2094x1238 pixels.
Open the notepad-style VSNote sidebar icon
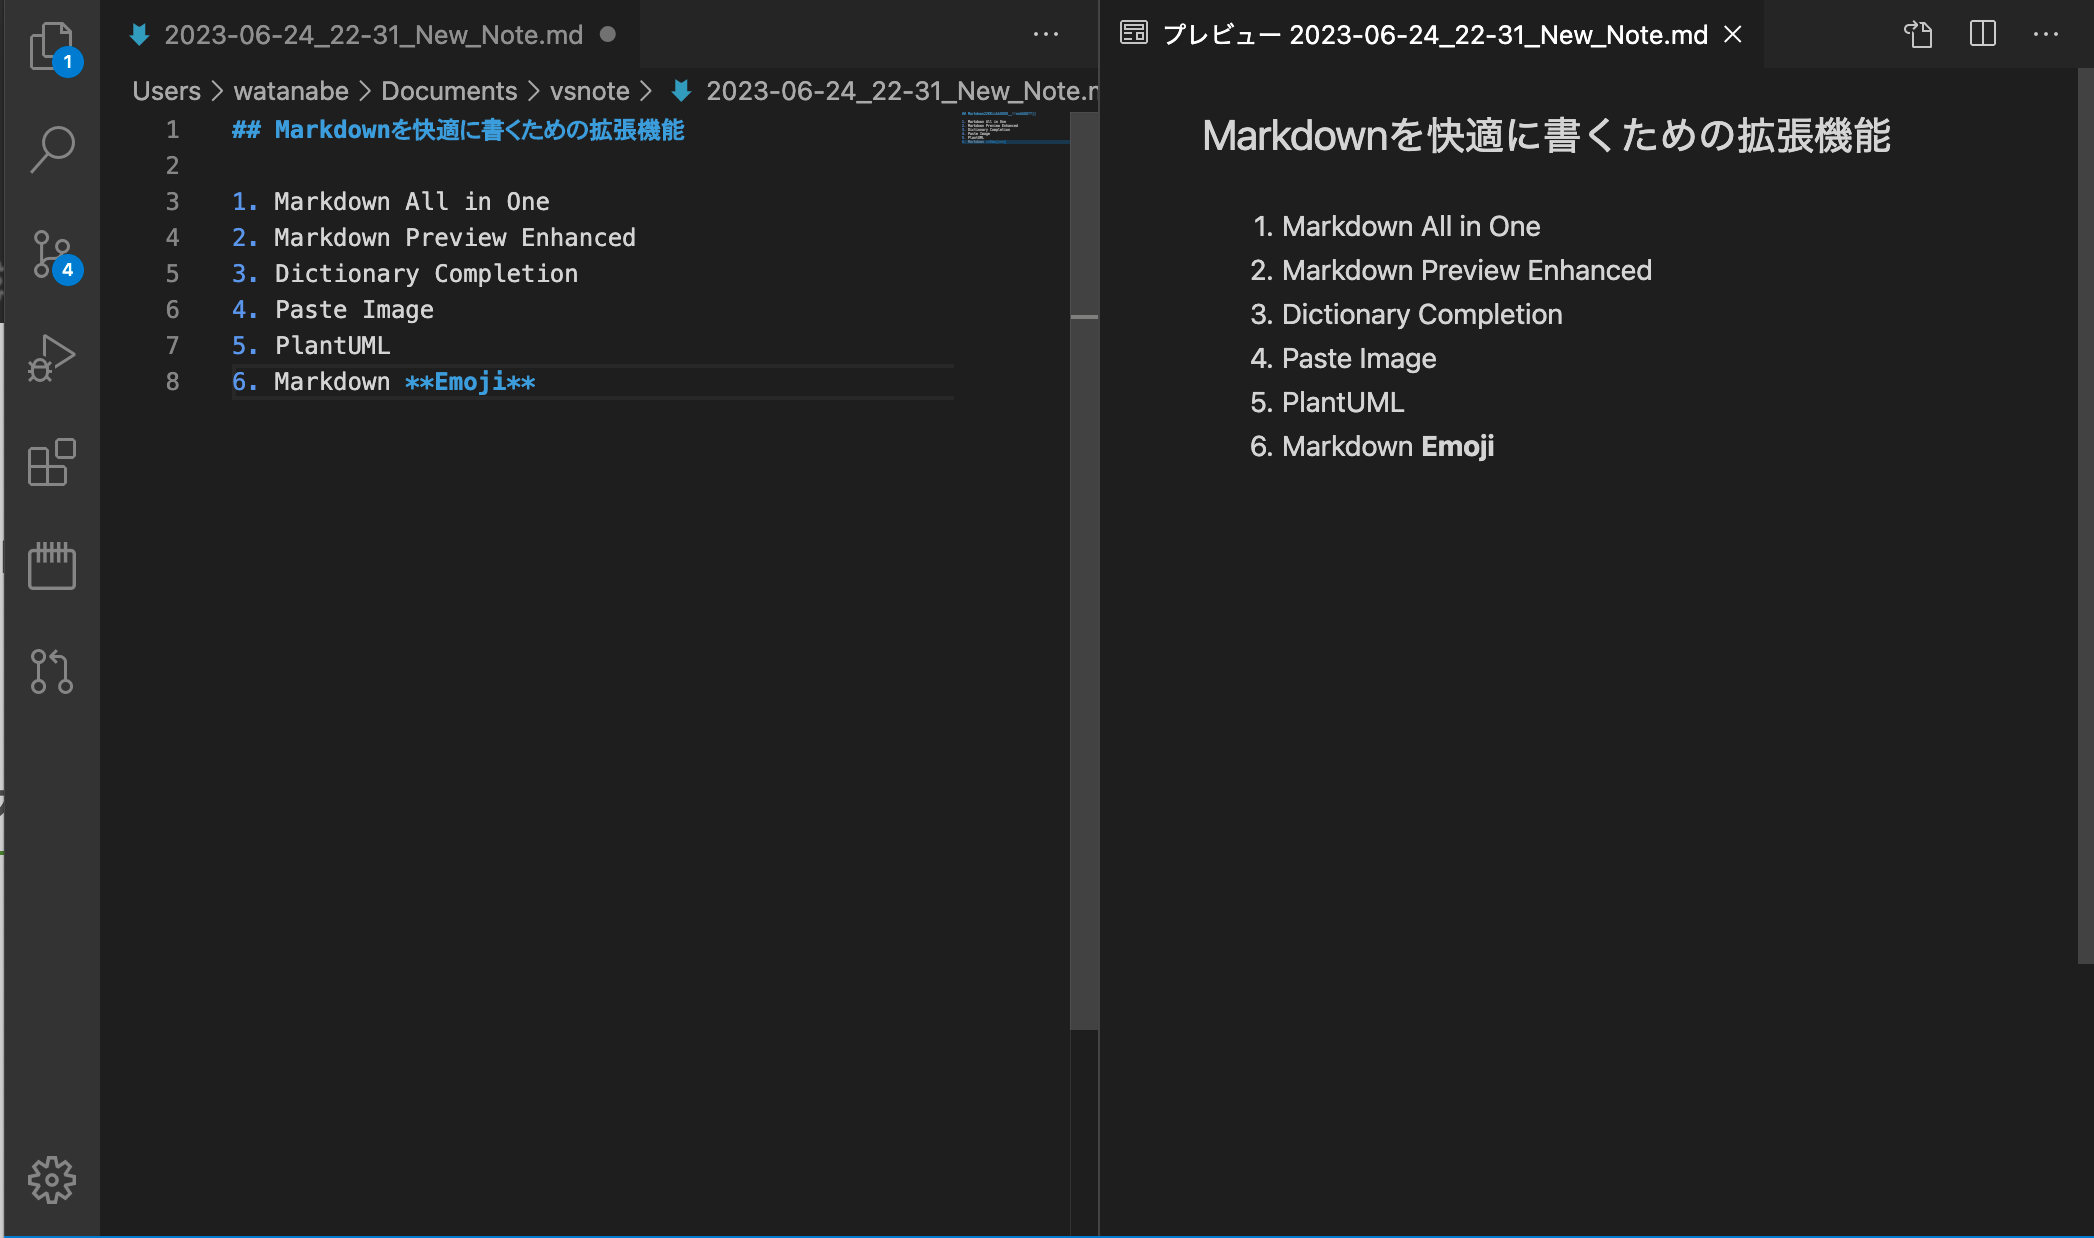tap(52, 566)
